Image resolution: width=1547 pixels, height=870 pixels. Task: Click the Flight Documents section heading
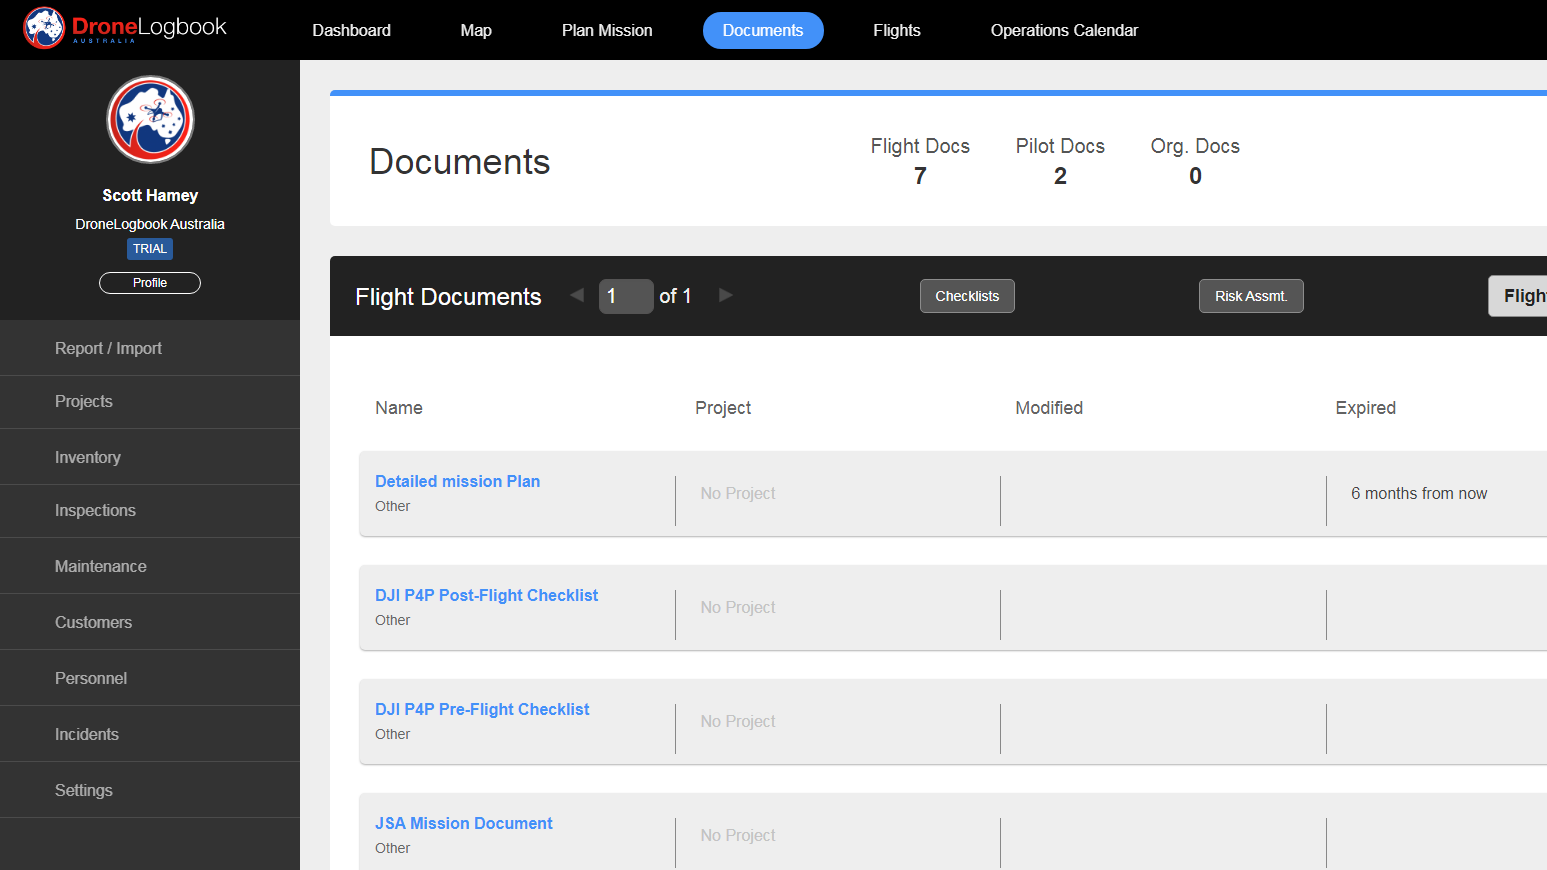pos(448,297)
